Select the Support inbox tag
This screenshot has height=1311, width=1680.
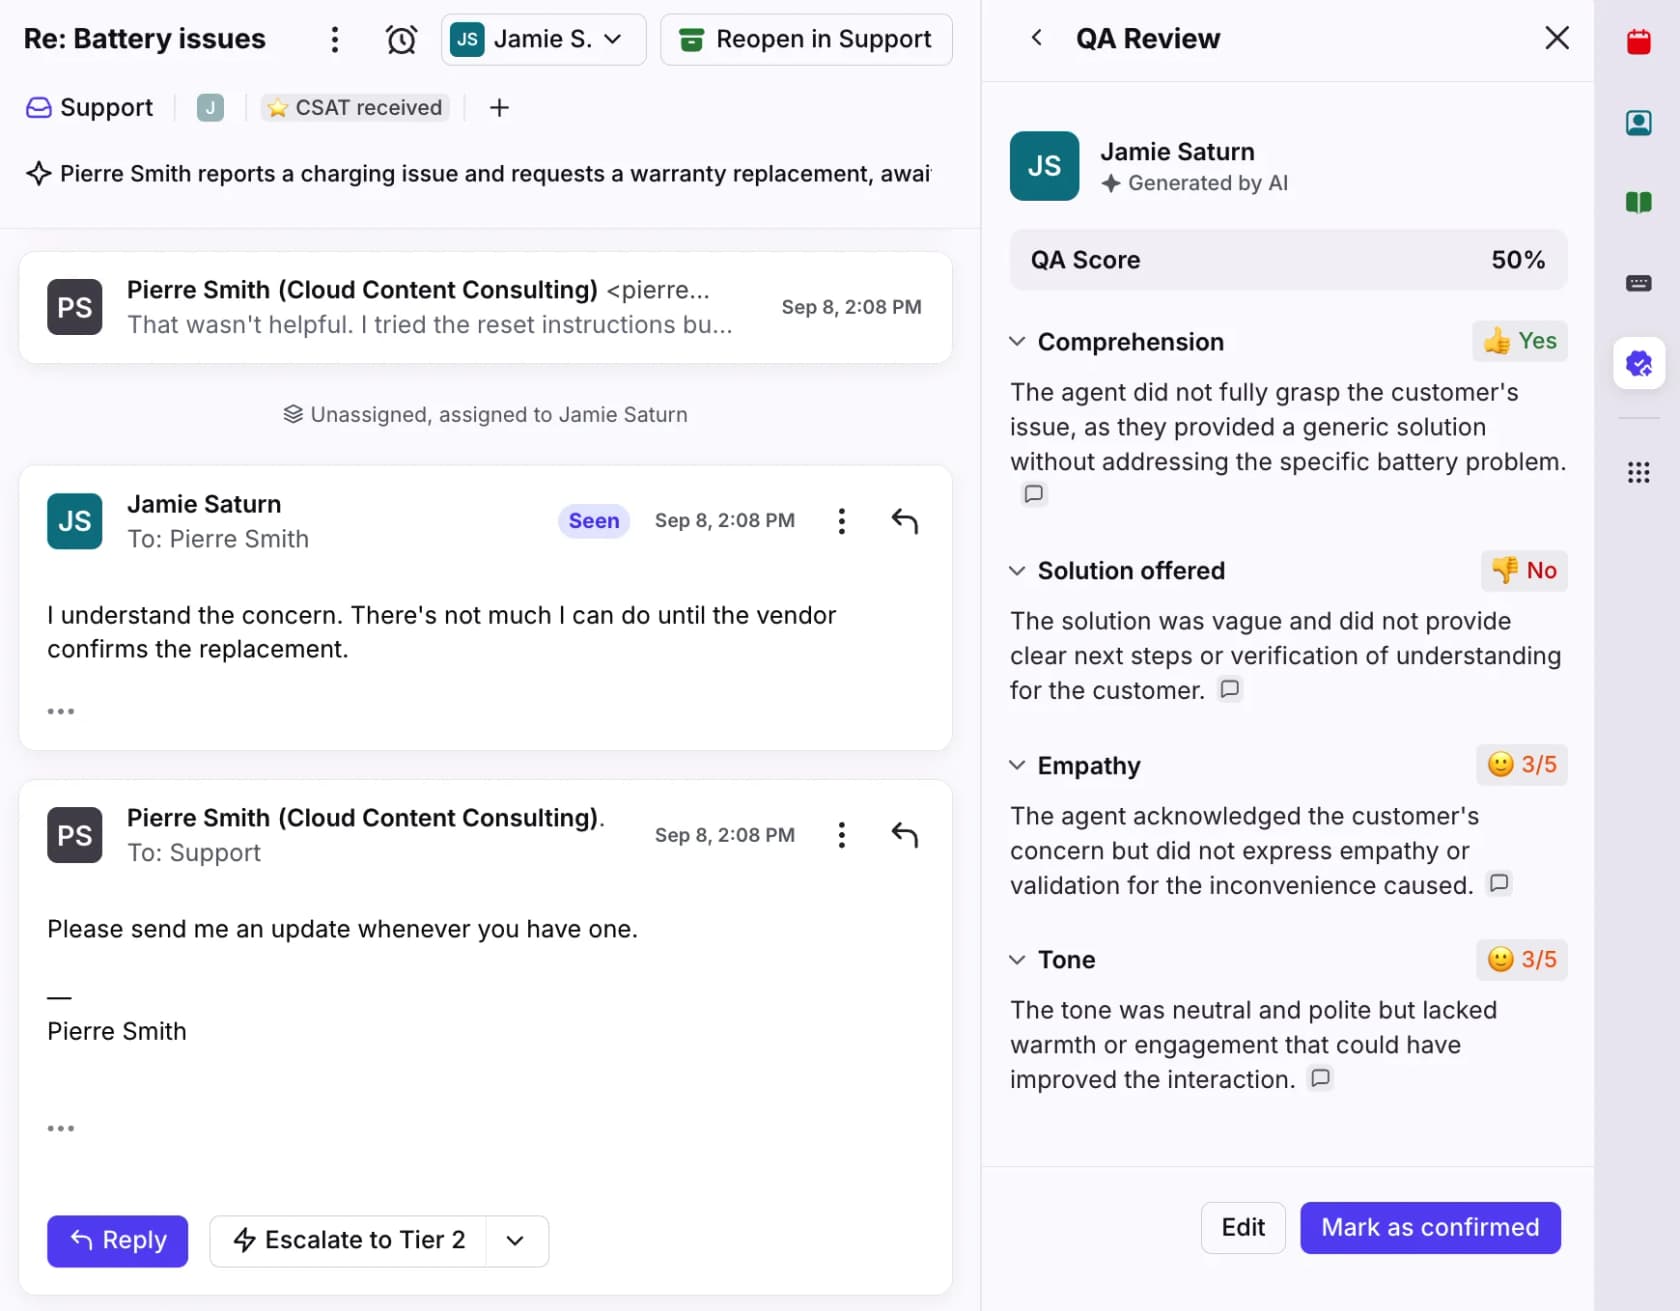pos(90,107)
